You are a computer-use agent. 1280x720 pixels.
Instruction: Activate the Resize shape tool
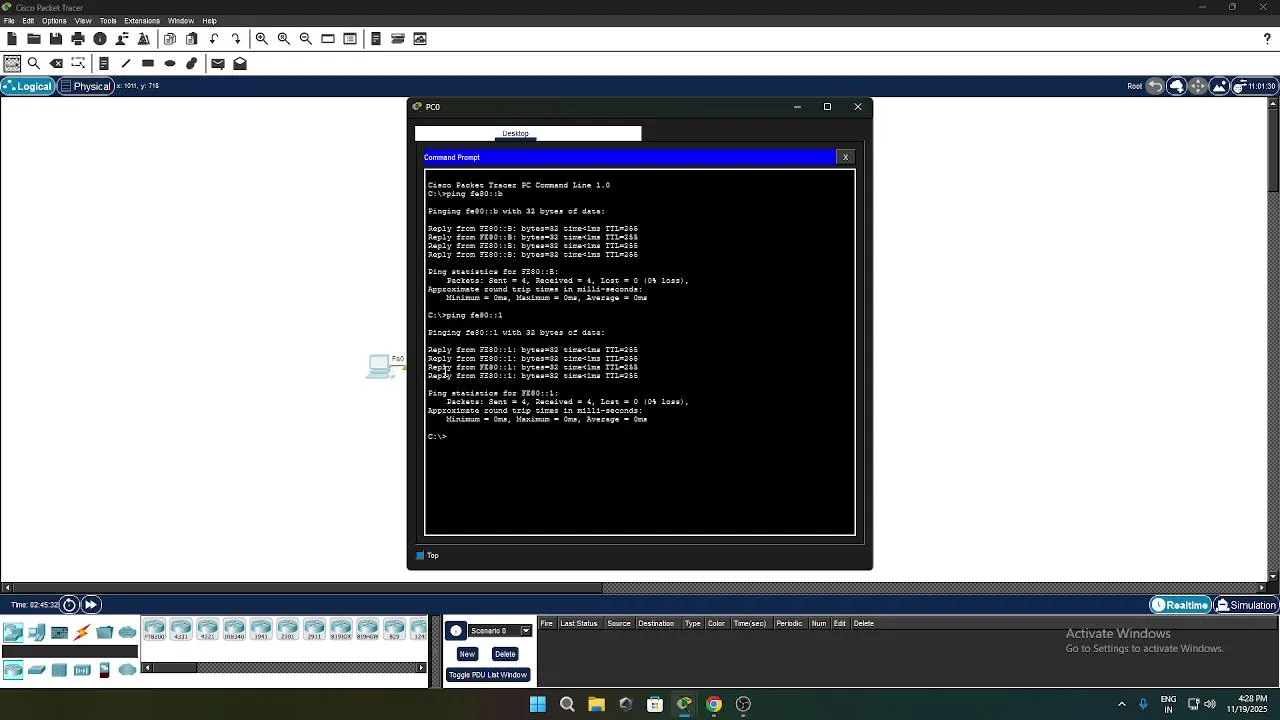click(78, 63)
